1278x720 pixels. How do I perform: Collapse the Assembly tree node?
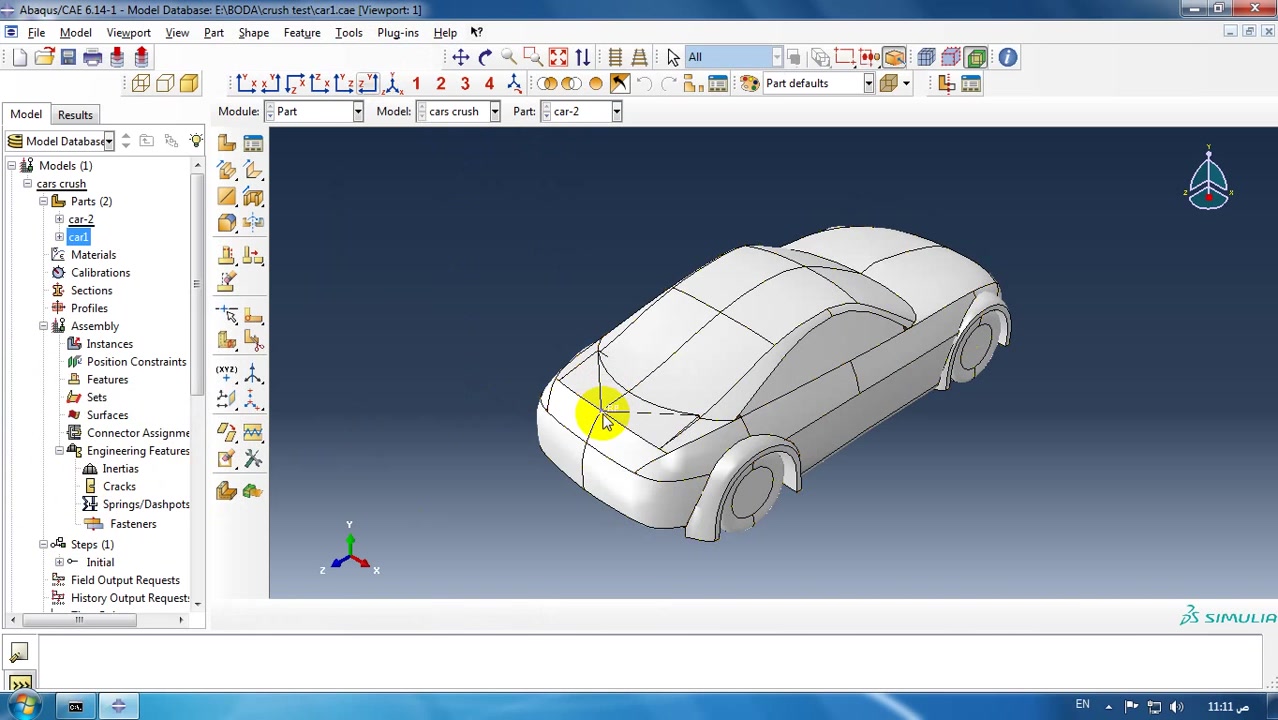[44, 326]
